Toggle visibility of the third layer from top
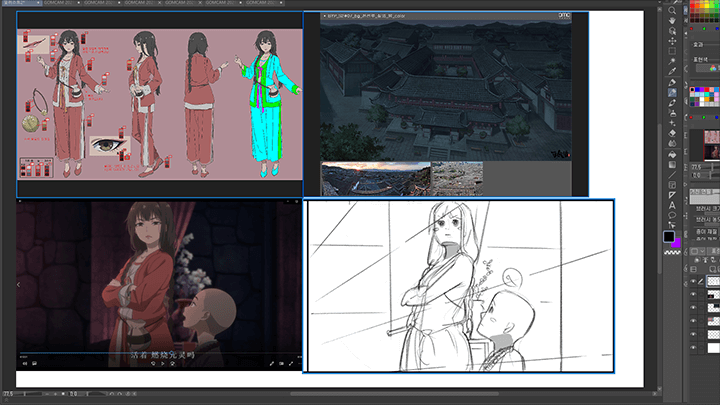This screenshot has height=405, width=720. (693, 308)
